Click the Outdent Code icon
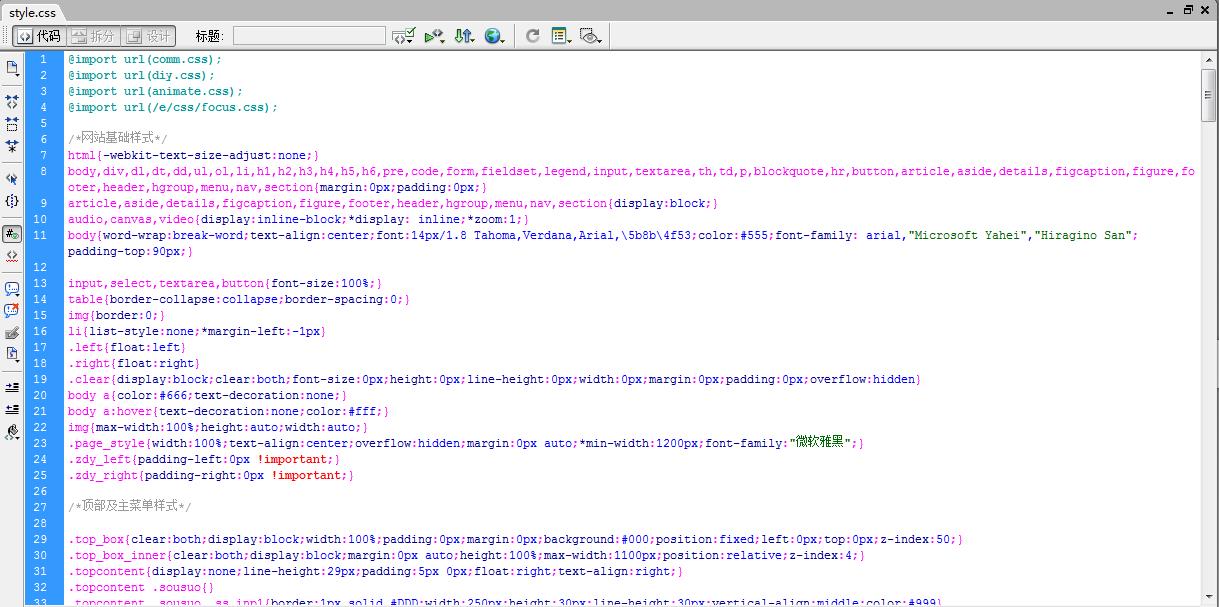This screenshot has width=1219, height=607. click(12, 409)
